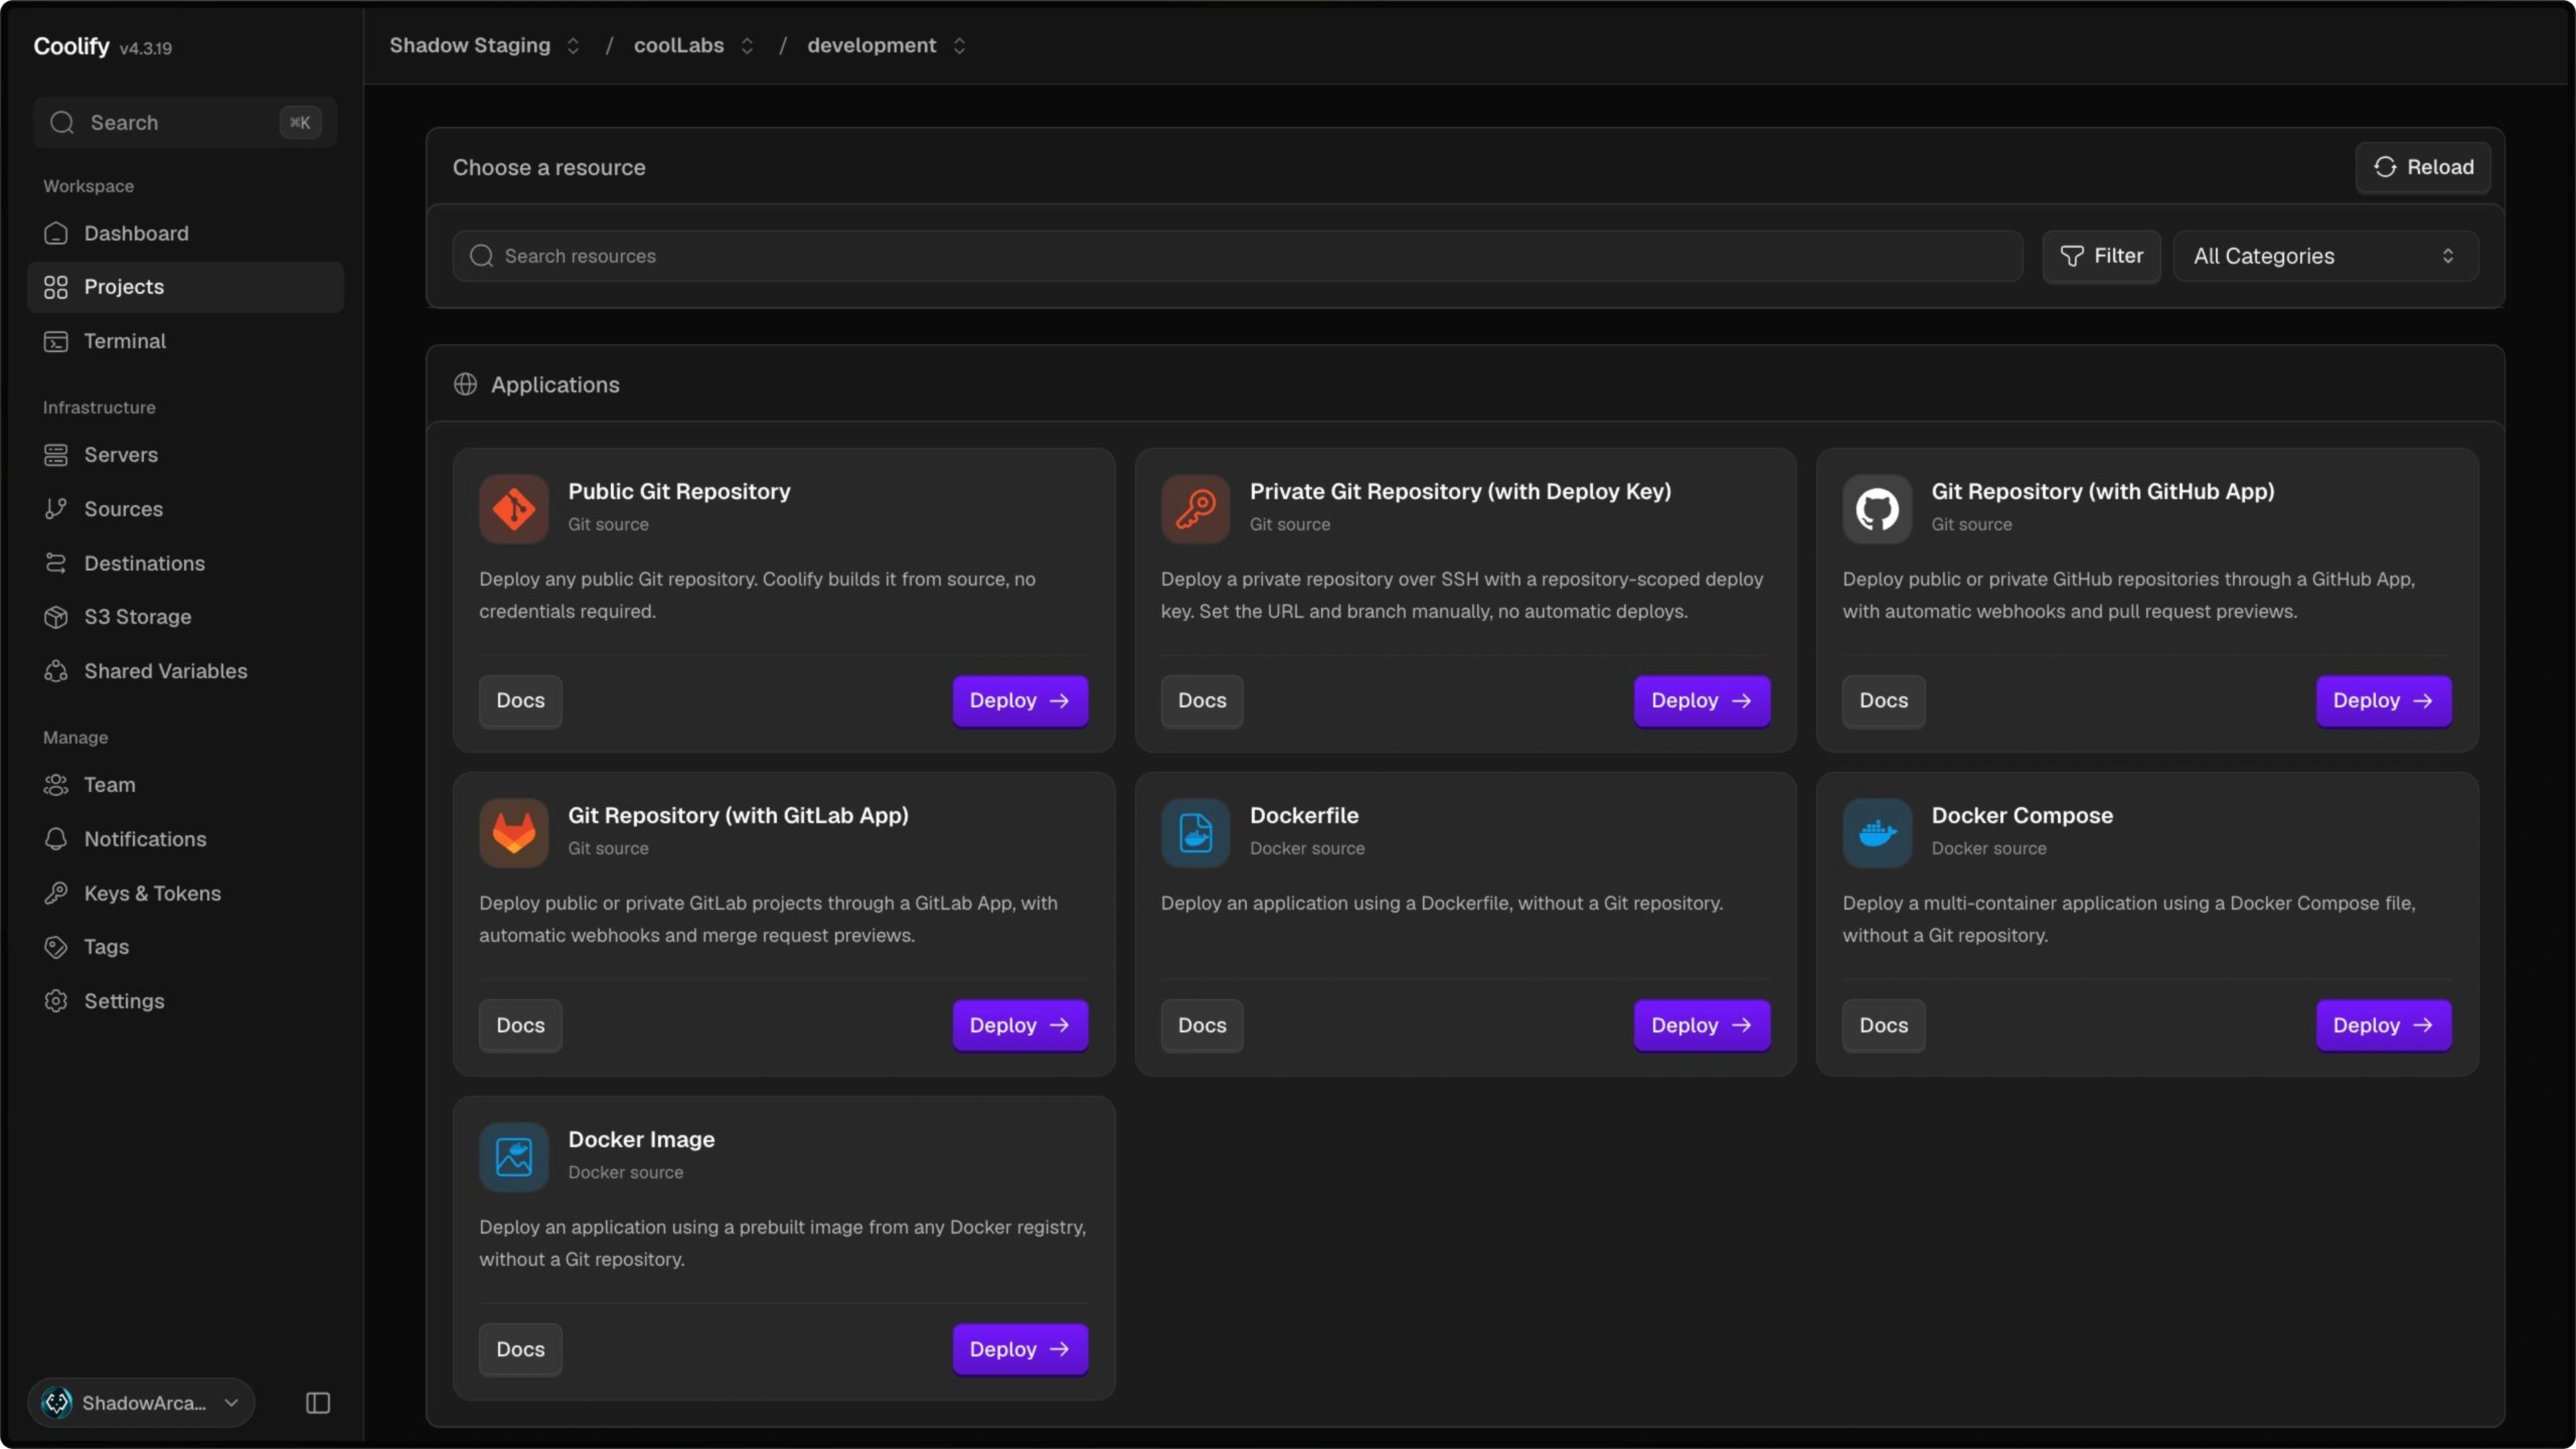2576x1449 pixels.
Task: Reload the resource list
Action: point(2423,167)
